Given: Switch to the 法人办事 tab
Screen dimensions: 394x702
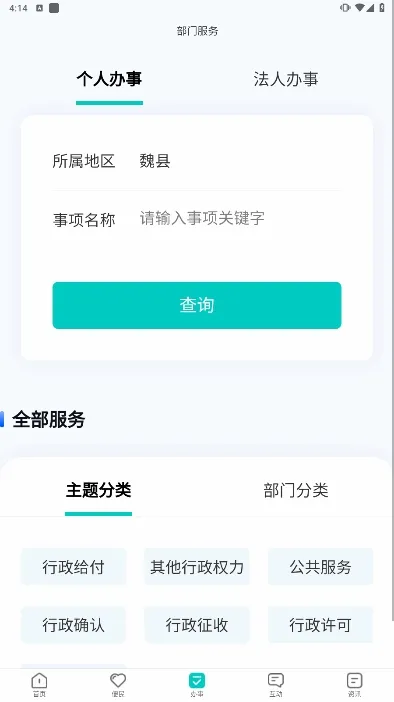Looking at the screenshot, I should [286, 79].
